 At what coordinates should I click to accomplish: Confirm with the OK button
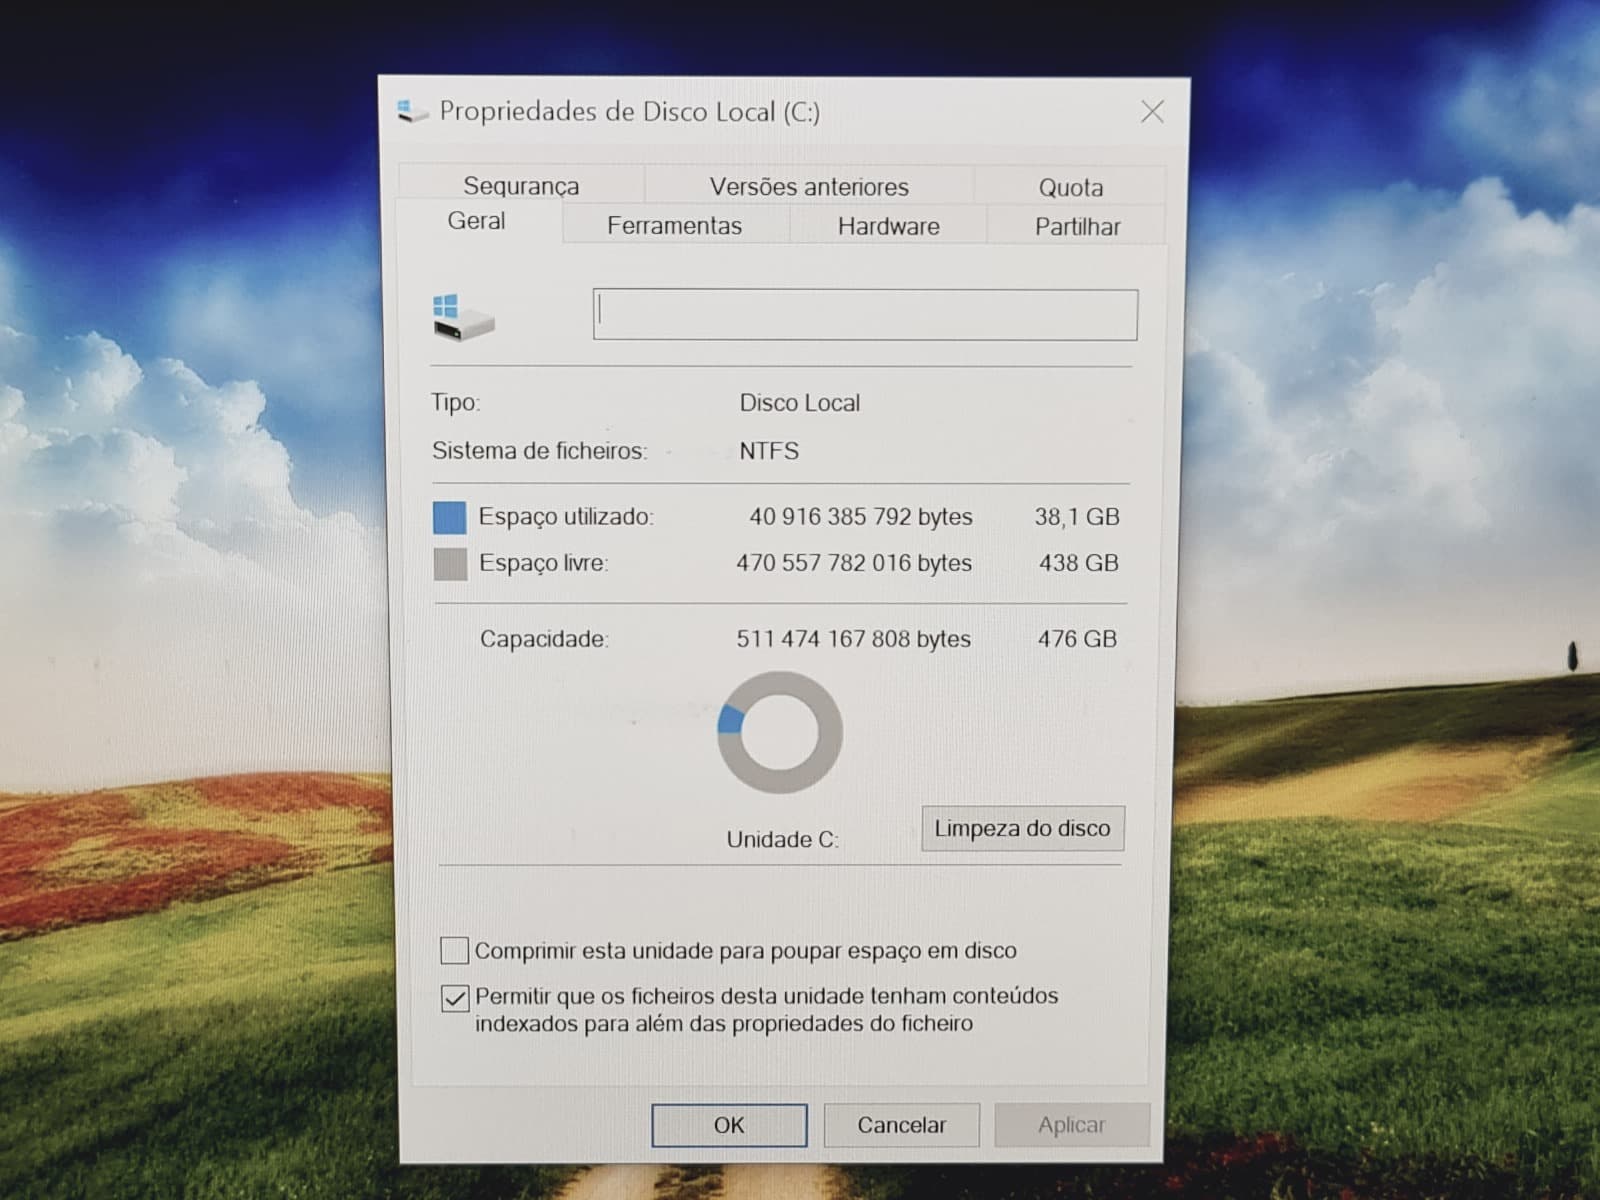[x=729, y=1125]
